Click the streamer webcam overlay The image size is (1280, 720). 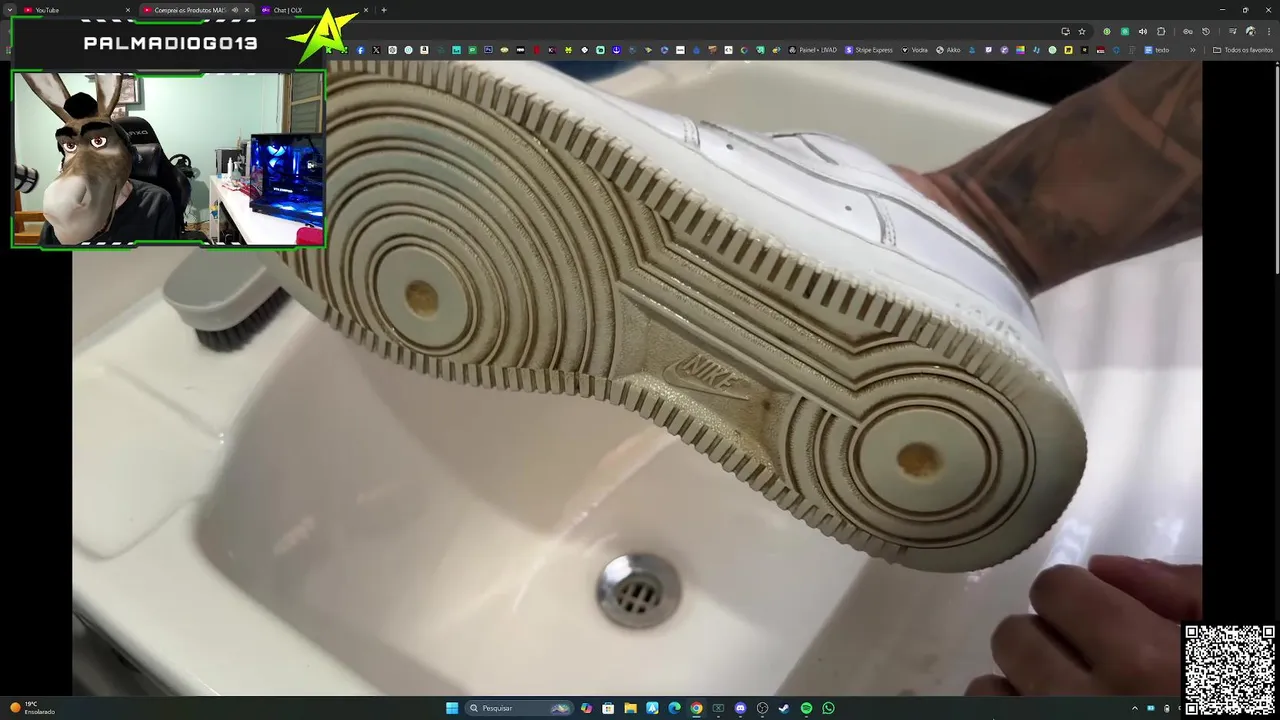tap(168, 158)
